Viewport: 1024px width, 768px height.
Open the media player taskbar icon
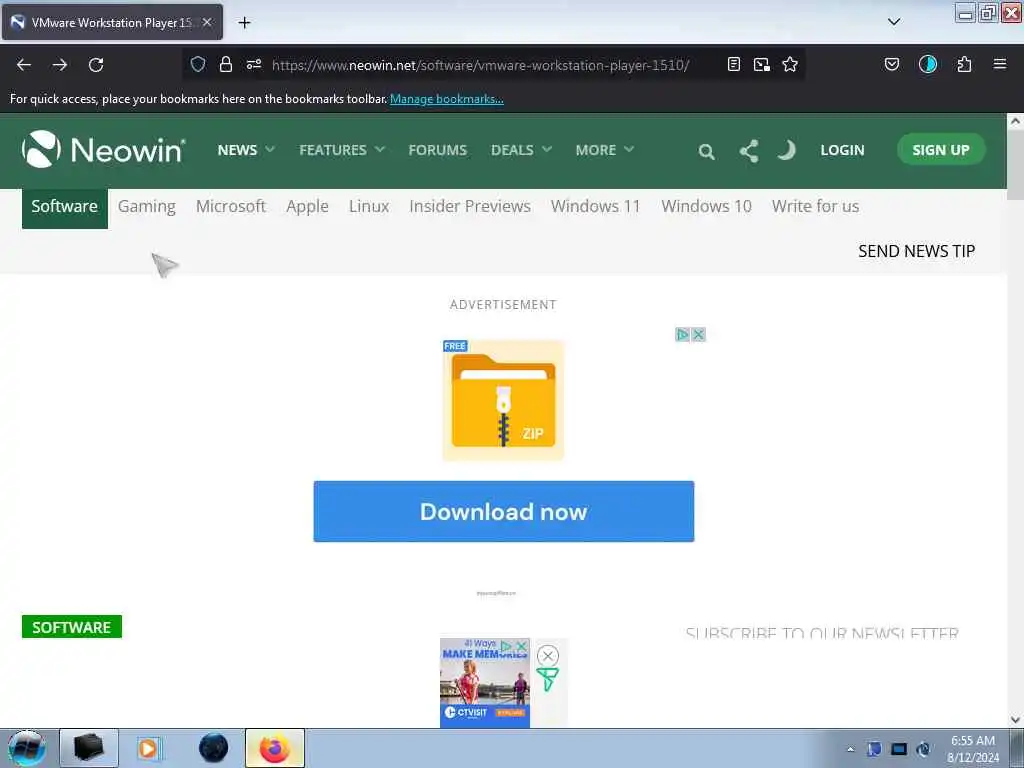[148, 748]
